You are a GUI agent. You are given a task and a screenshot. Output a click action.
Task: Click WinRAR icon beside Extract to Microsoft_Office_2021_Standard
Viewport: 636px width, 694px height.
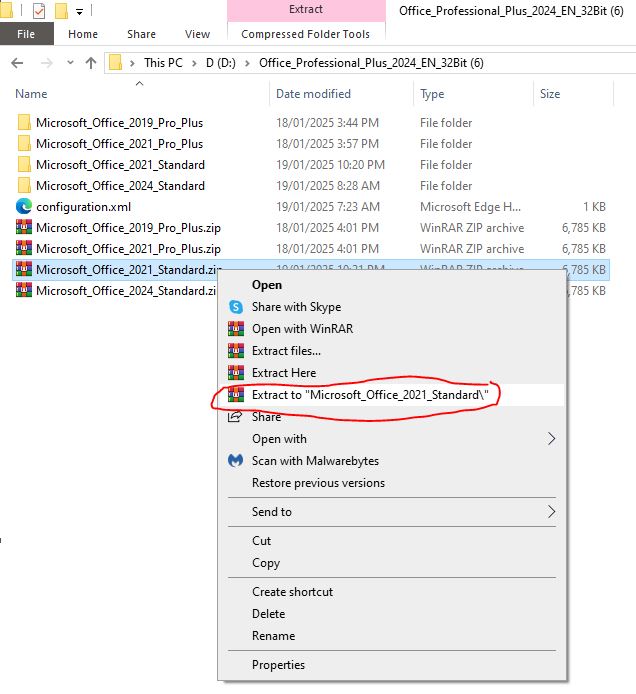coord(236,394)
